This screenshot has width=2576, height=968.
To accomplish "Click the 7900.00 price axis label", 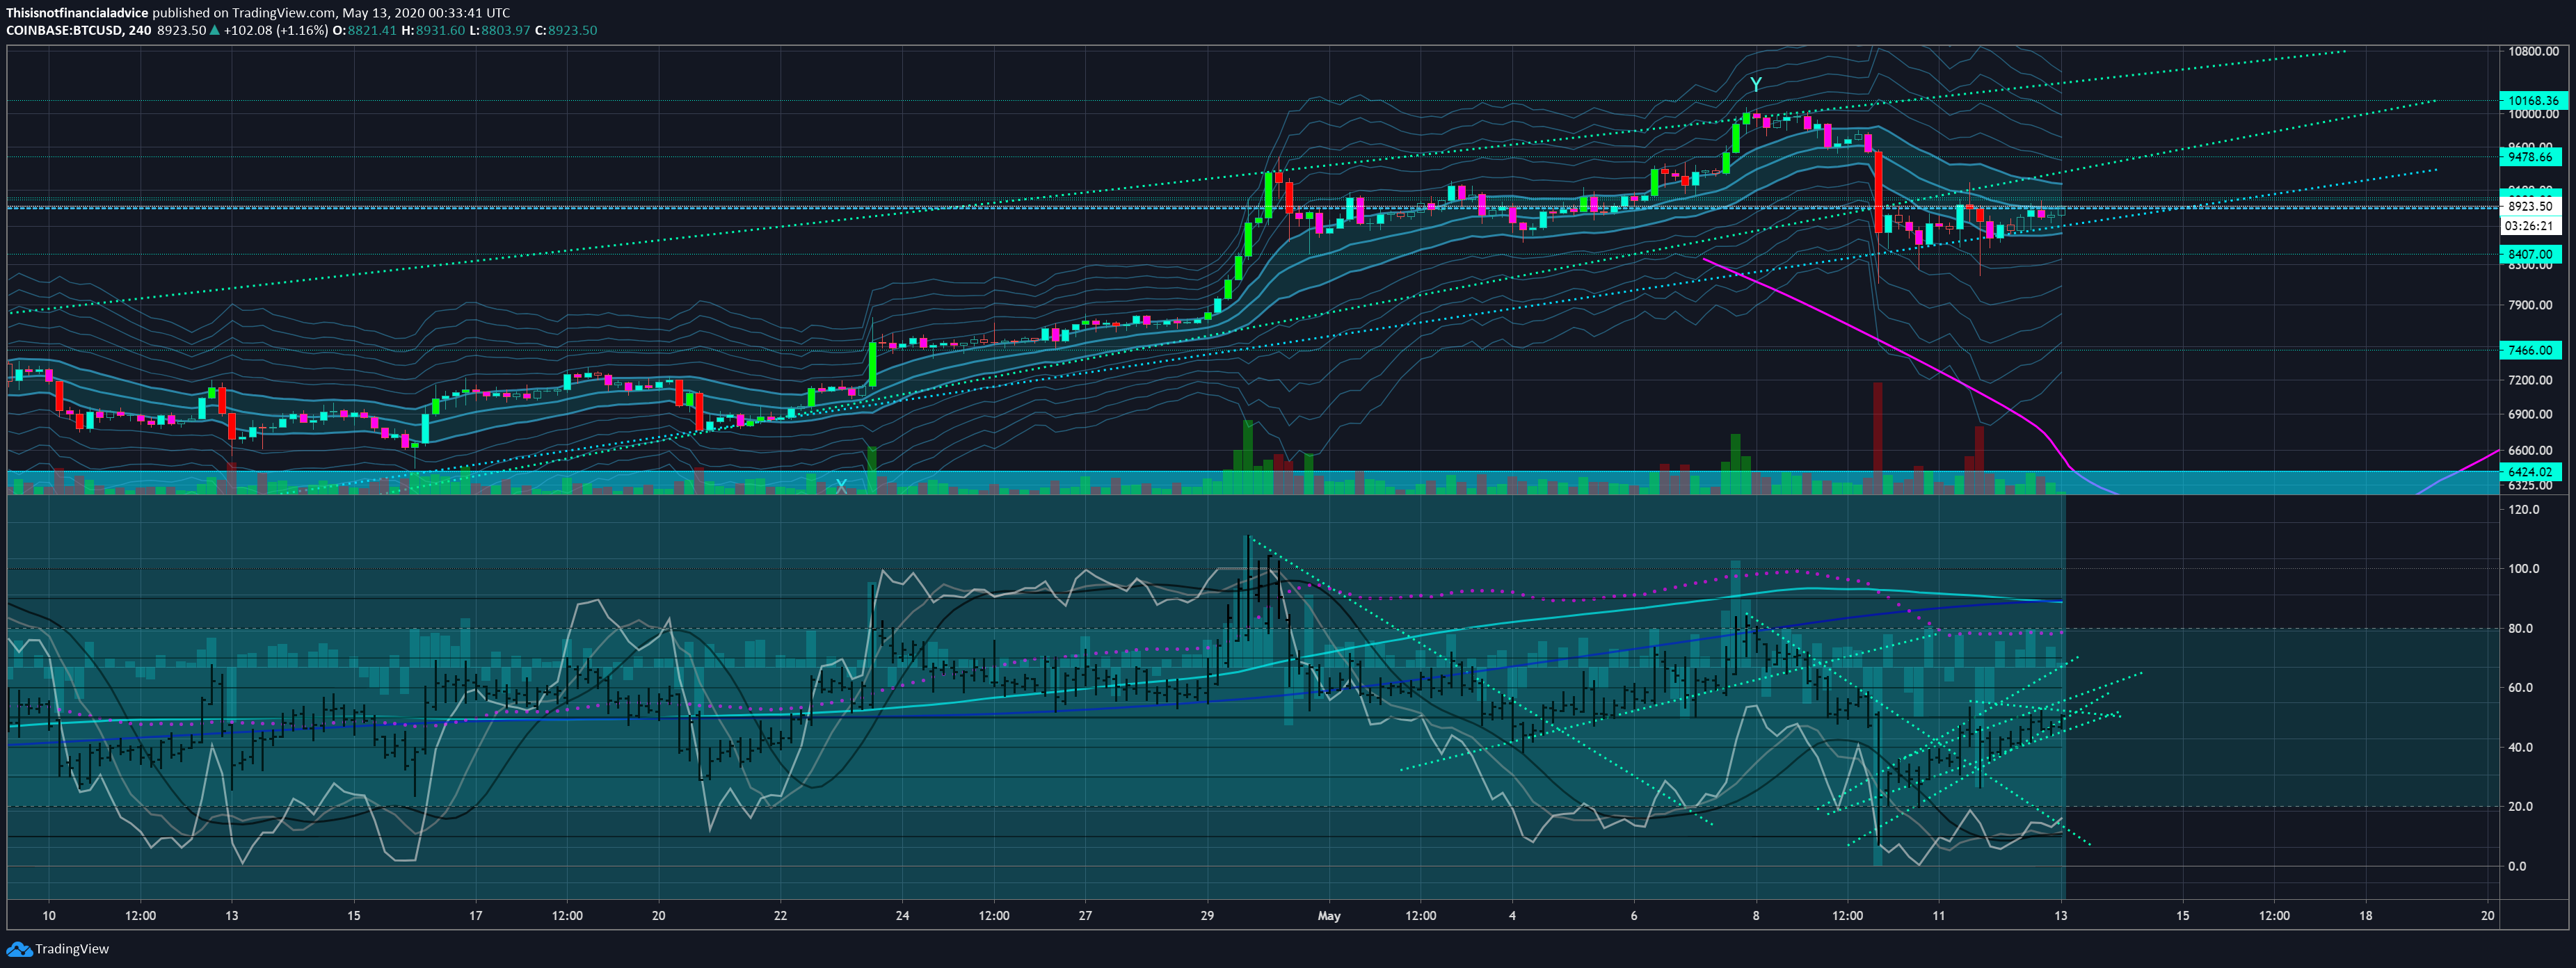I will click(x=2530, y=305).
